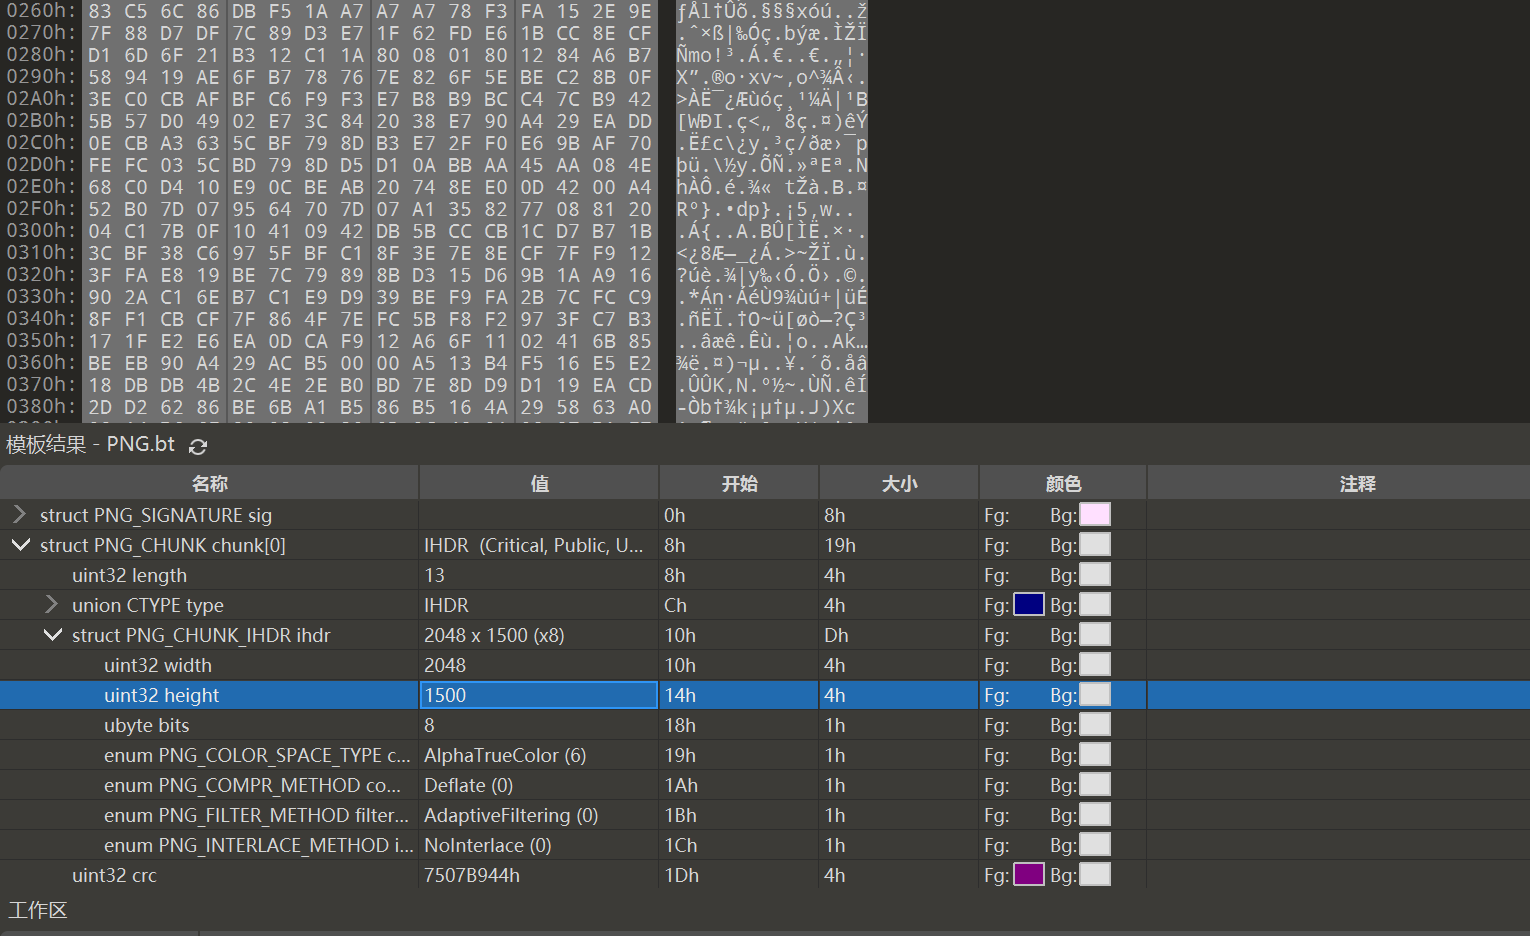This screenshot has height=936, width=1530.
Task: Click the 模板结果 - PNG.bt panel title
Action: [91, 445]
